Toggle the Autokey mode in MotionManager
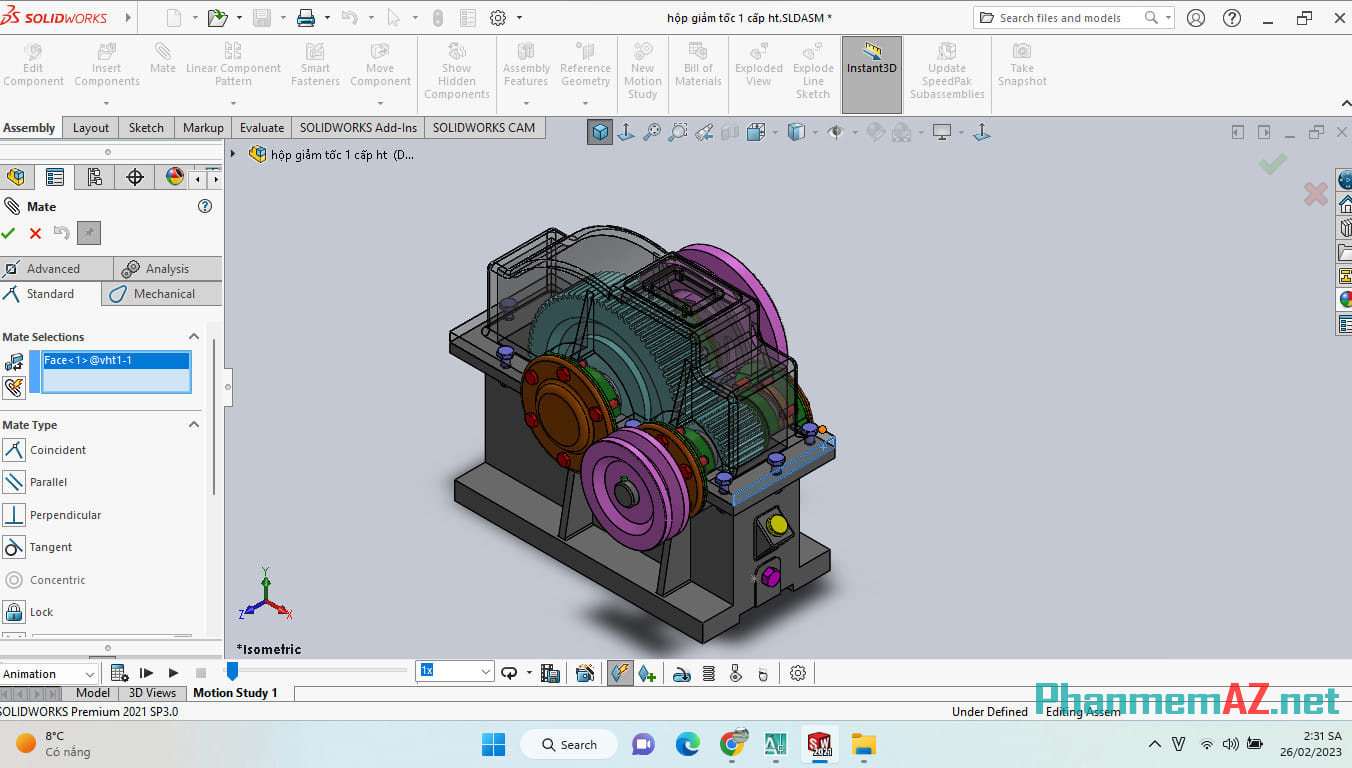Viewport: 1352px width, 768px height. [619, 672]
